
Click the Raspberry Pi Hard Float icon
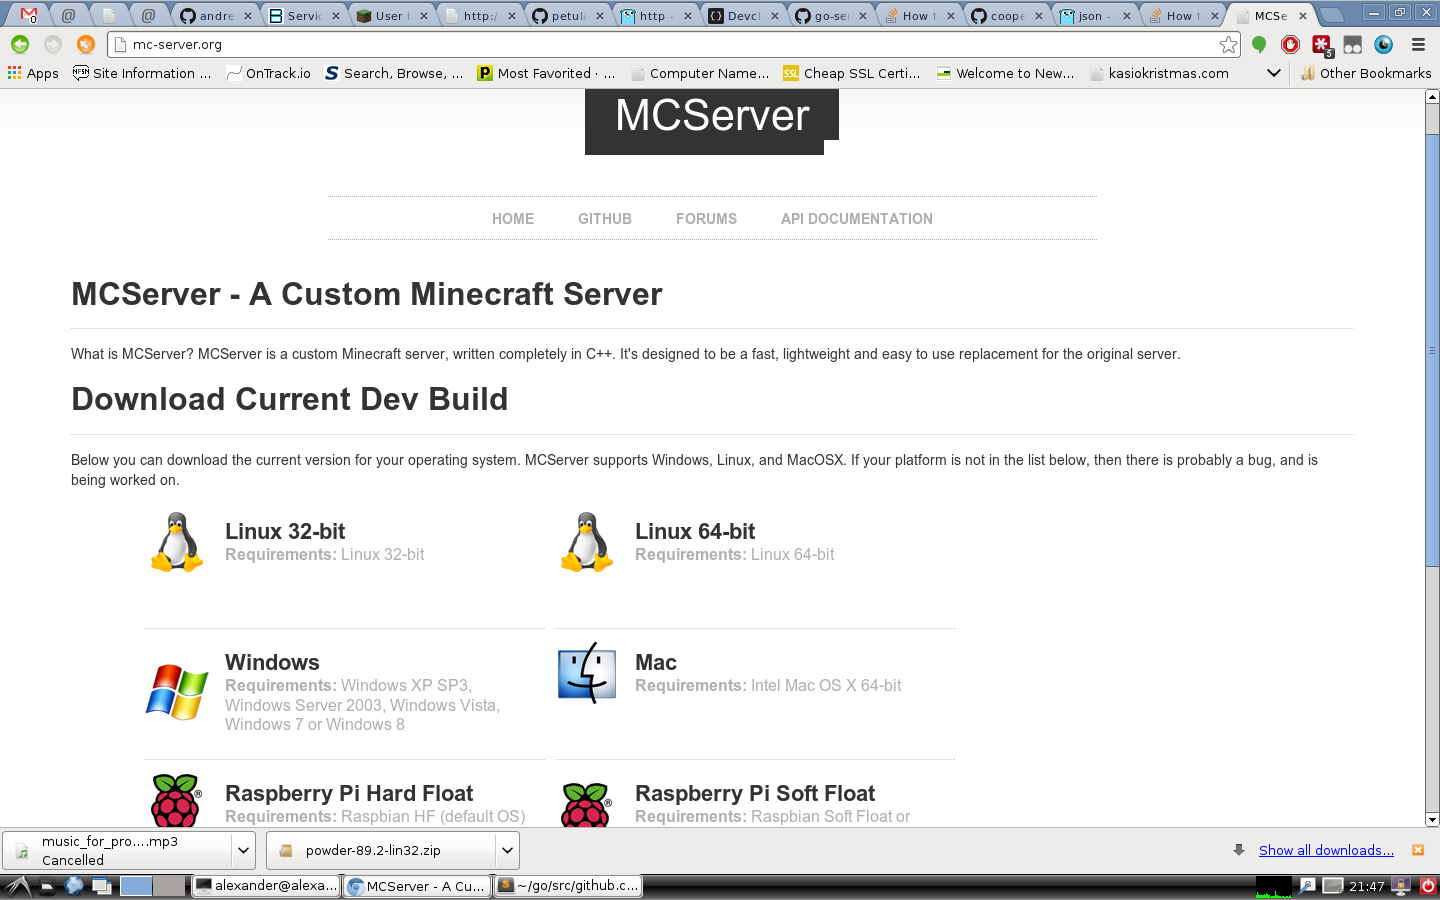pos(177,800)
